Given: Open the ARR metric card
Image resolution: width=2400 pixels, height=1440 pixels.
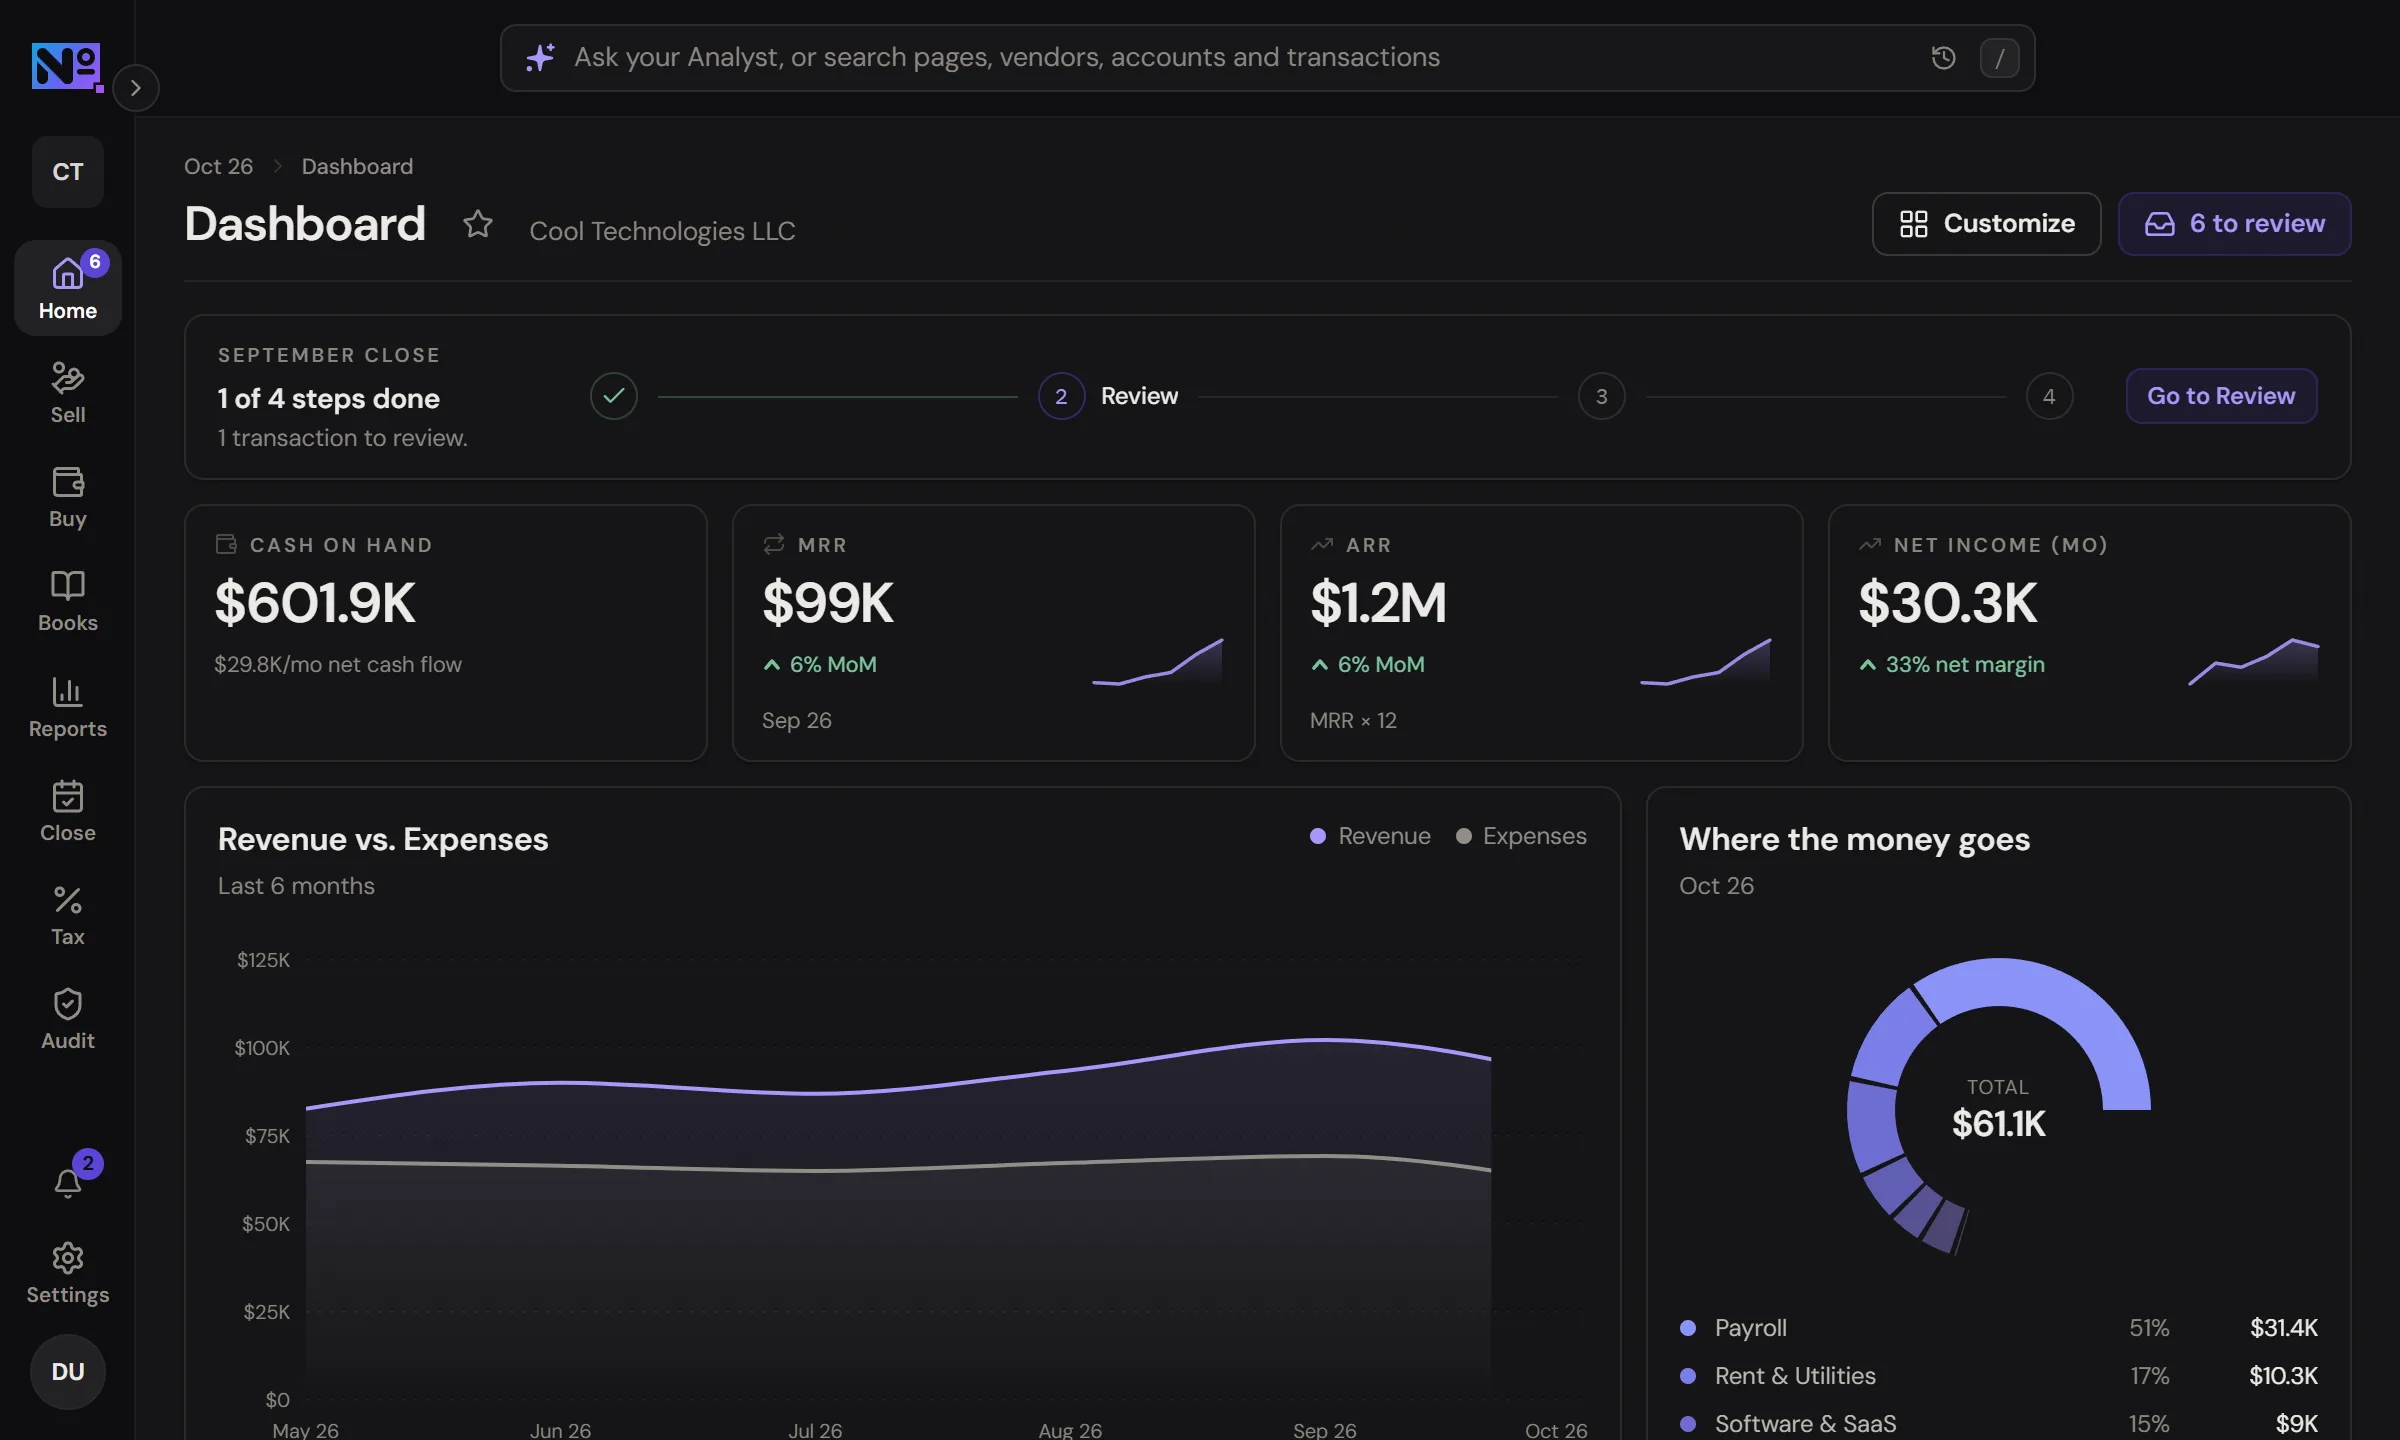Looking at the screenshot, I should coord(1541,633).
